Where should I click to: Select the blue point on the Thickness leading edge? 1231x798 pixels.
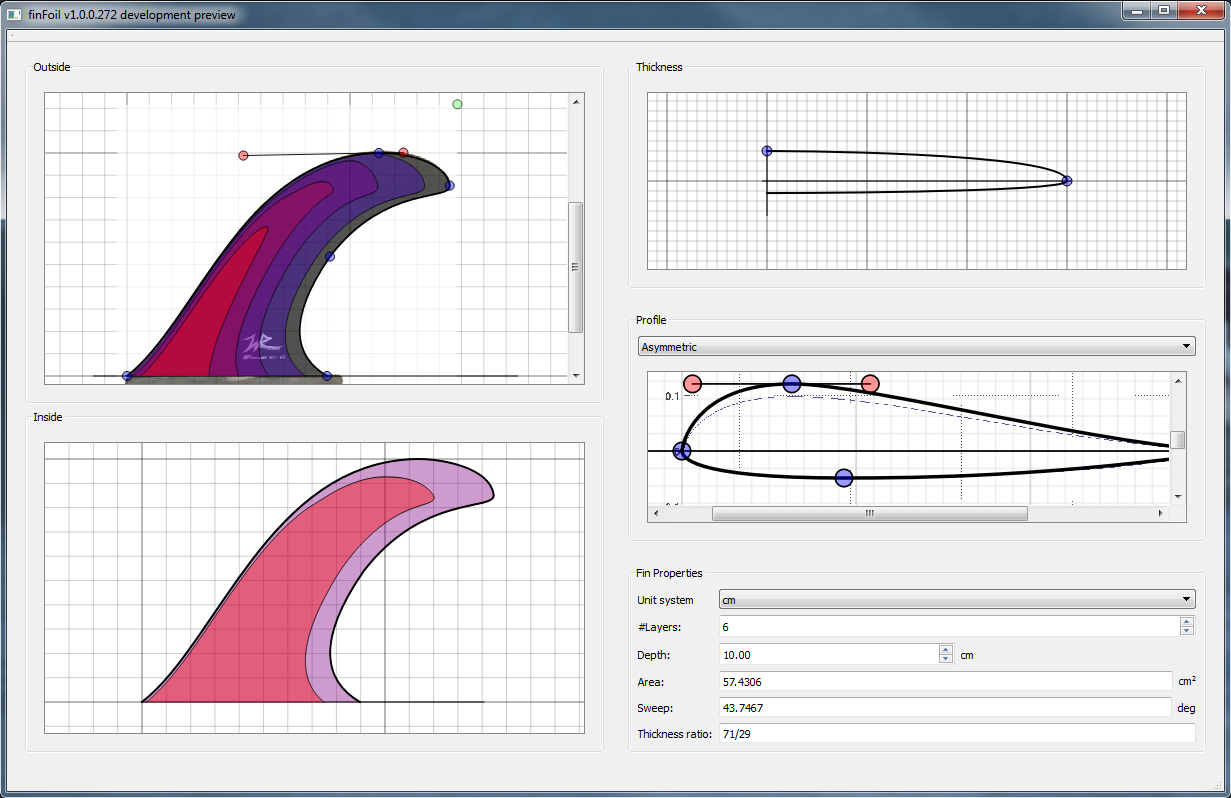pyautogui.click(x=766, y=150)
